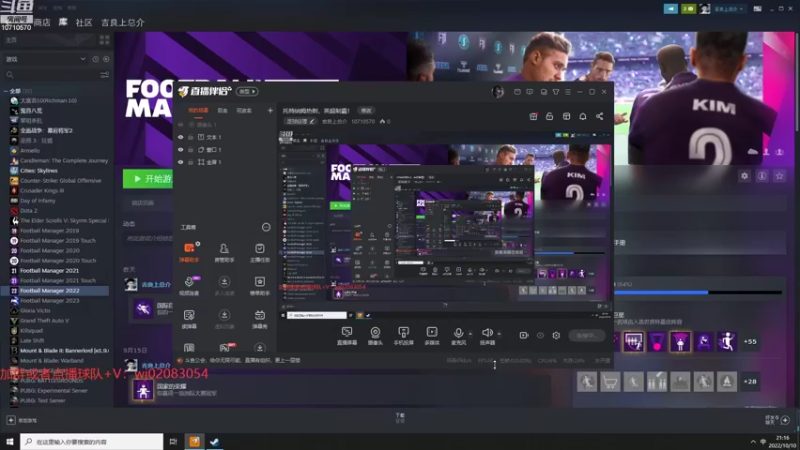Toggle lock on 窗口 1 source
The height and width of the screenshot is (450, 800).
point(190,149)
